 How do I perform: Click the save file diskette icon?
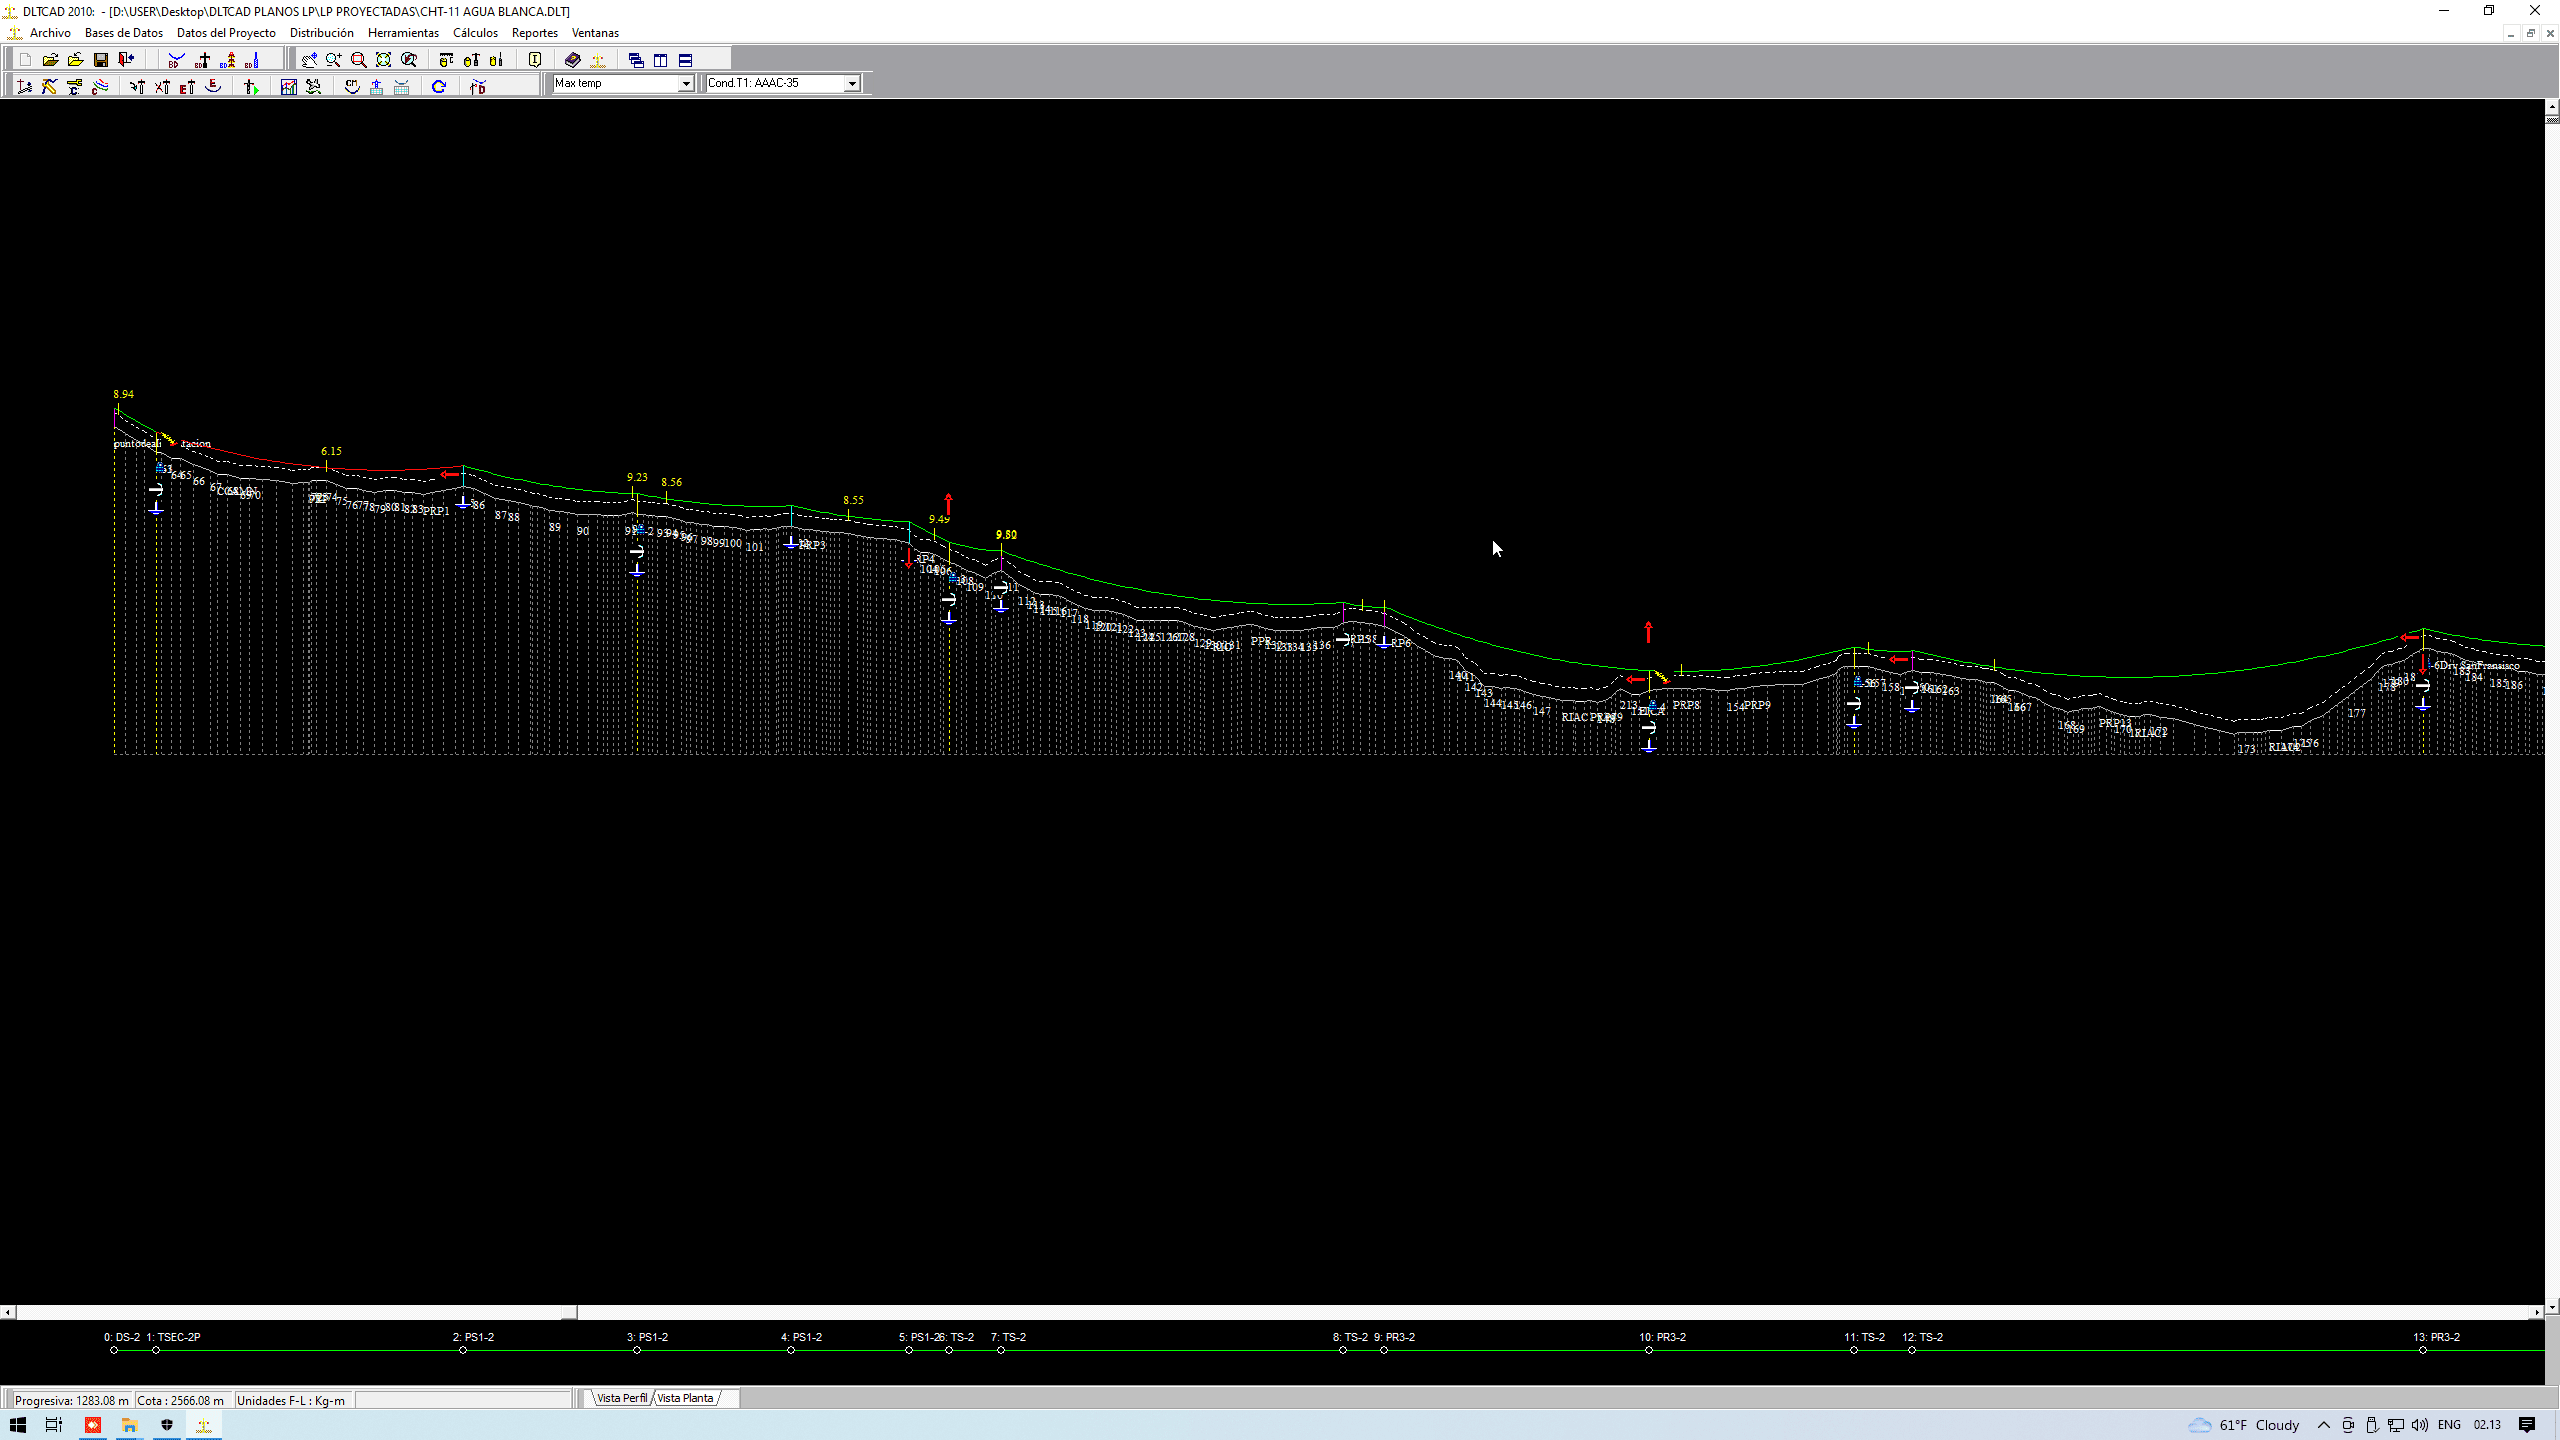click(101, 60)
